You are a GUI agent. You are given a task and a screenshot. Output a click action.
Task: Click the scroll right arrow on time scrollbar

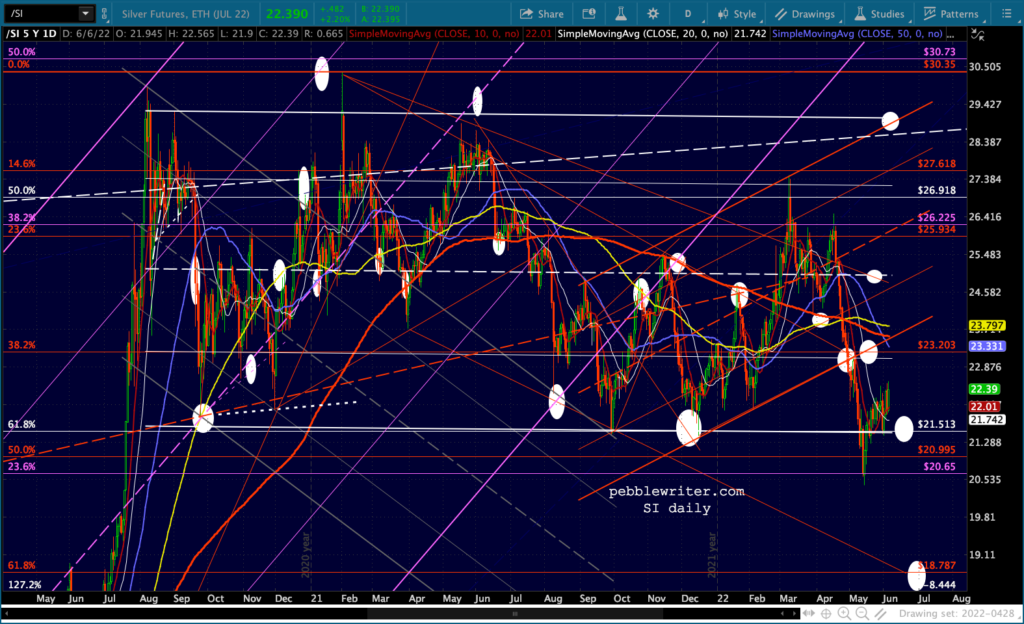point(794,614)
